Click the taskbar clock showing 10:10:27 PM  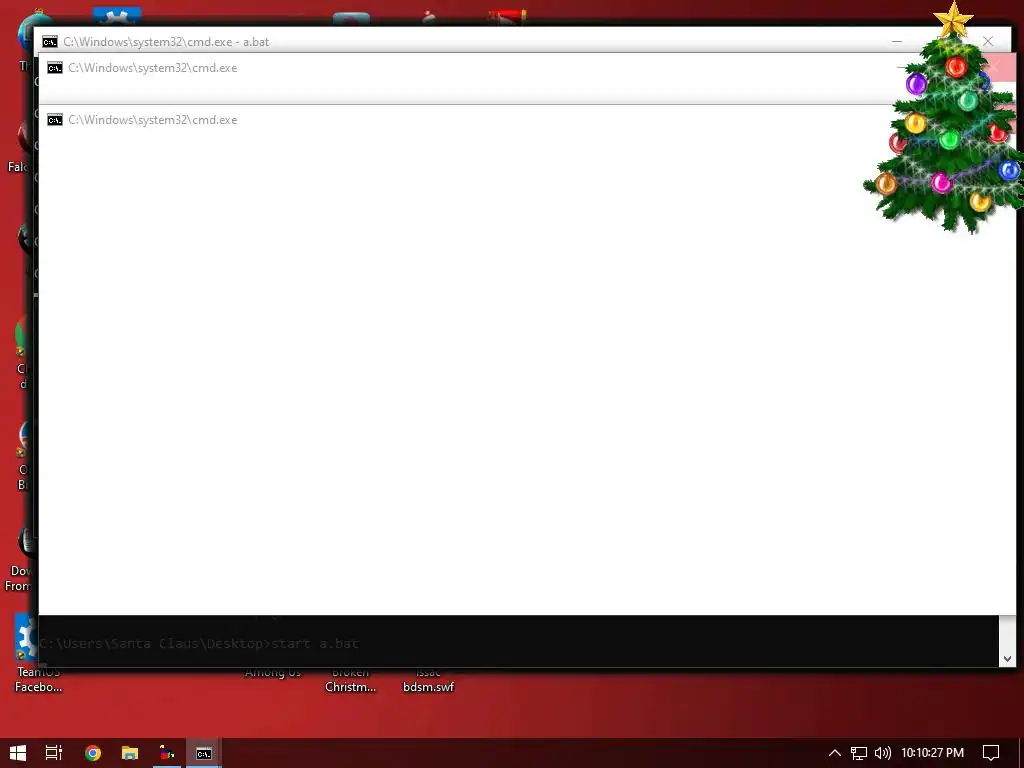pyautogui.click(x=932, y=753)
